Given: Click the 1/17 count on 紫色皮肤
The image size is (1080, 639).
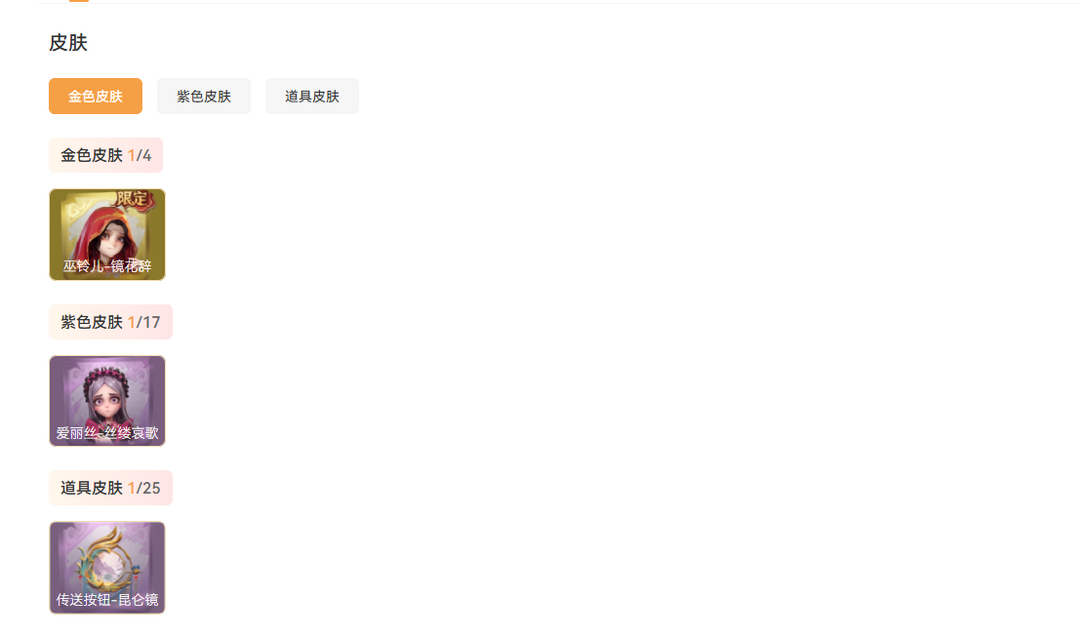Looking at the screenshot, I should point(144,322).
